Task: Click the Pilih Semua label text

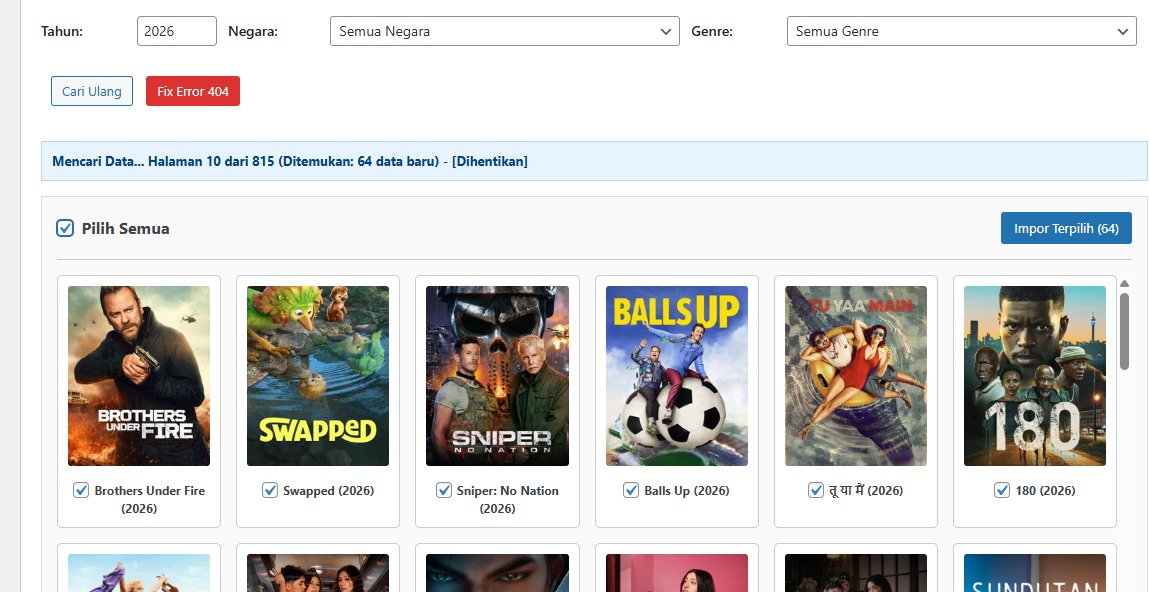Action: coord(125,229)
